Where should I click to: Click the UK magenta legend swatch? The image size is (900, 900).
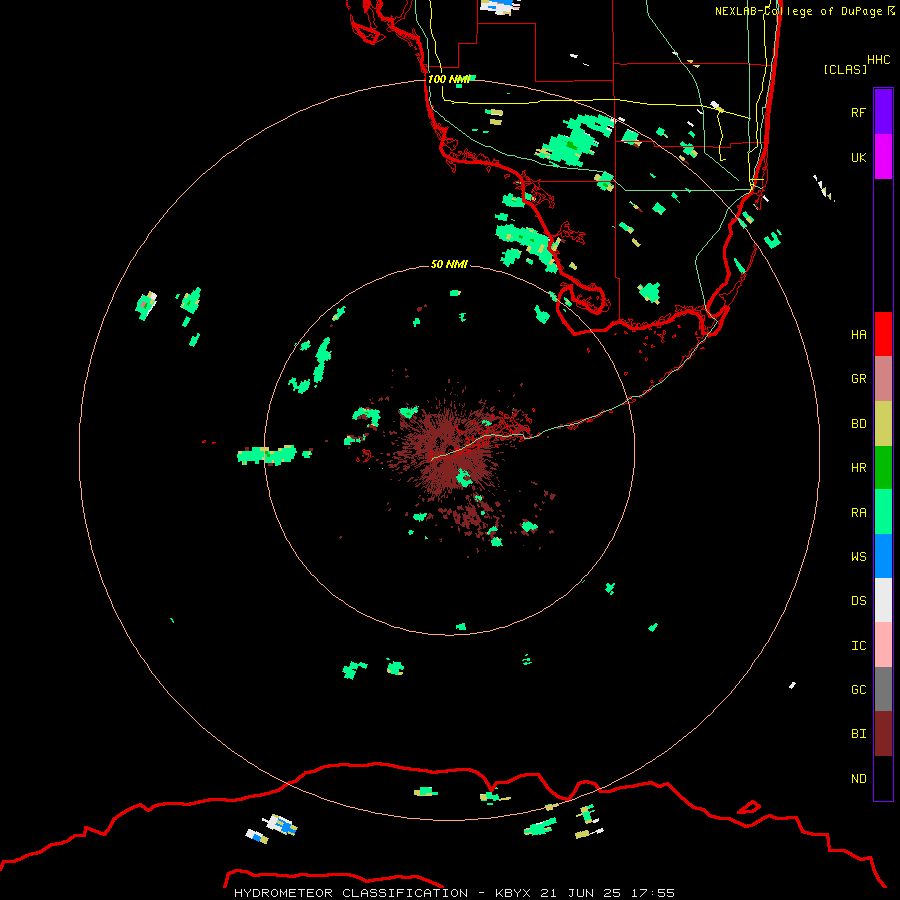click(x=883, y=157)
